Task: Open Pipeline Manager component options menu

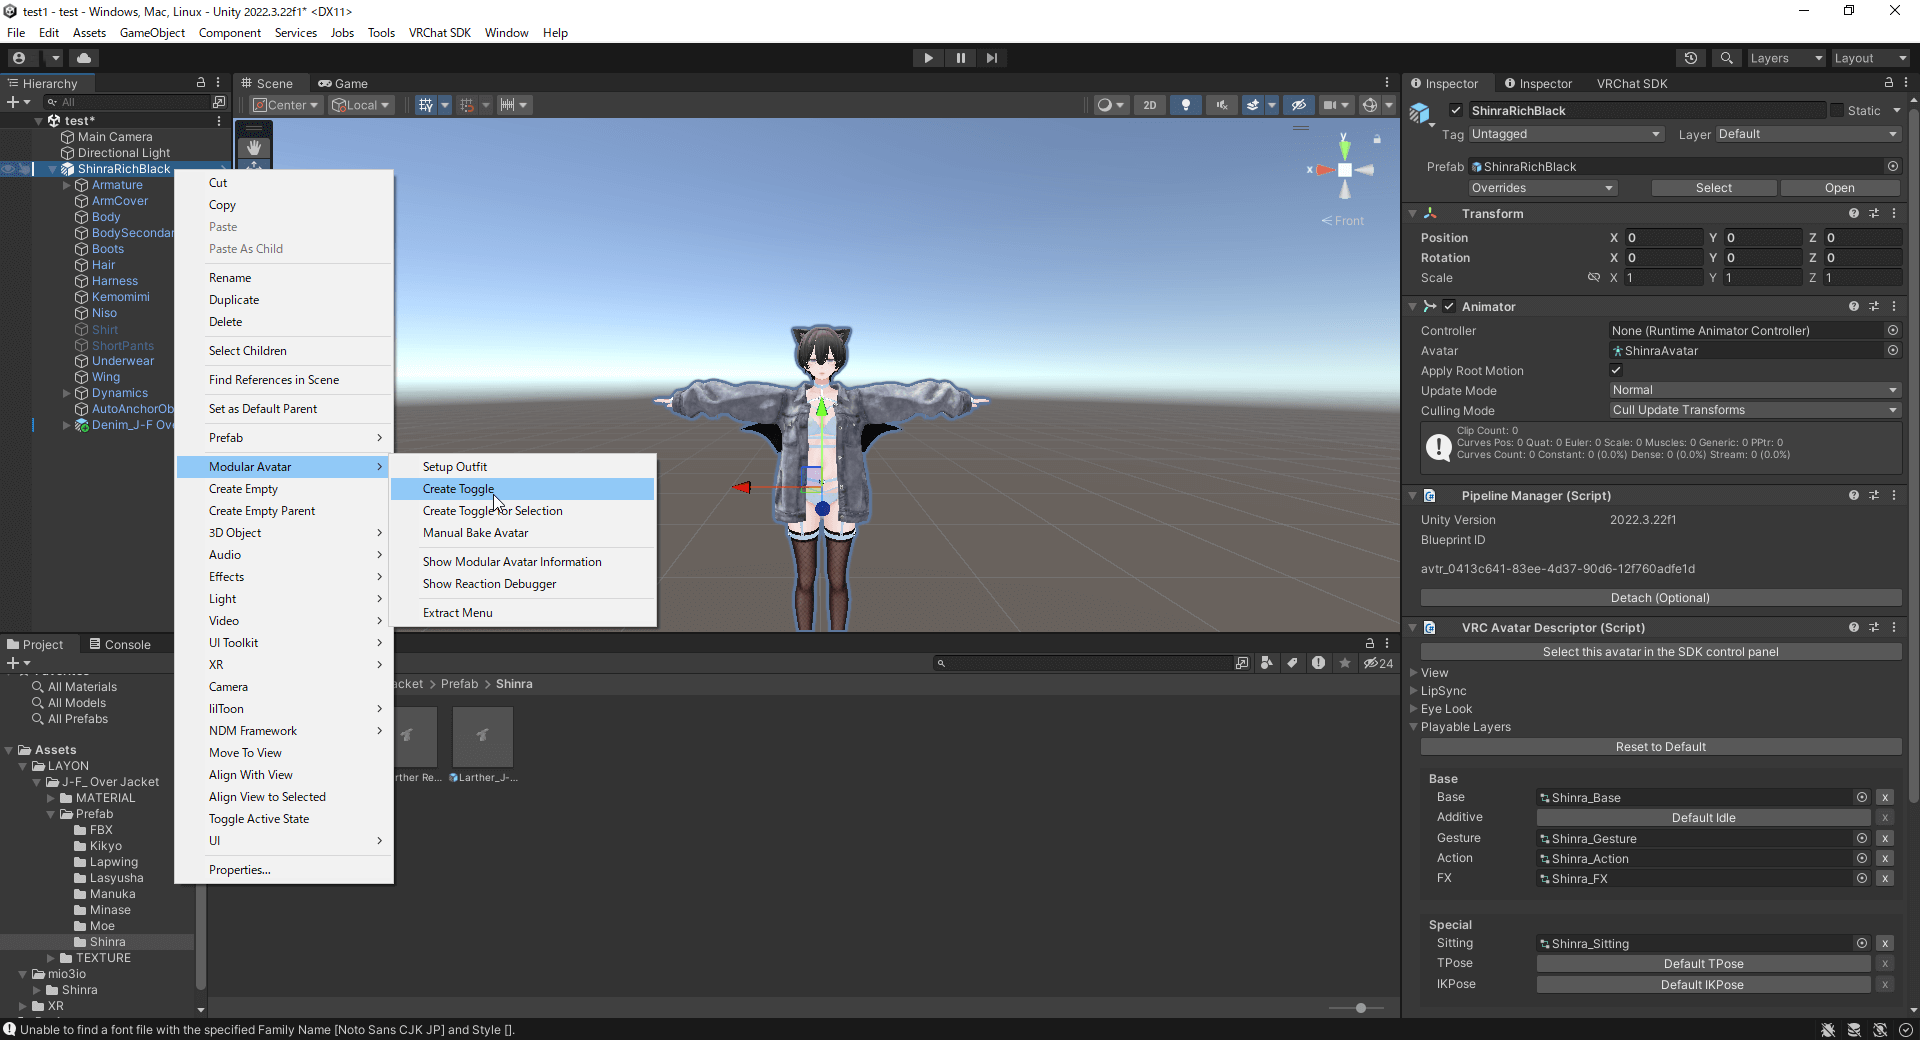Action: pos(1894,495)
